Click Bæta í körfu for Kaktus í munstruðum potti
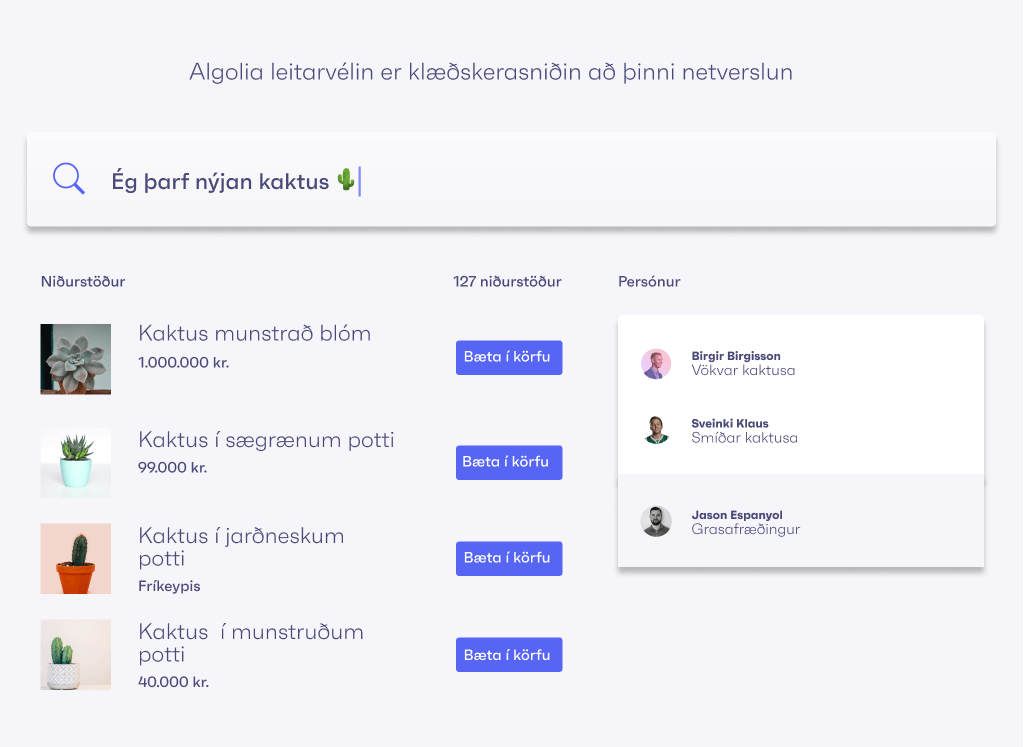This screenshot has width=1024, height=747. [509, 654]
